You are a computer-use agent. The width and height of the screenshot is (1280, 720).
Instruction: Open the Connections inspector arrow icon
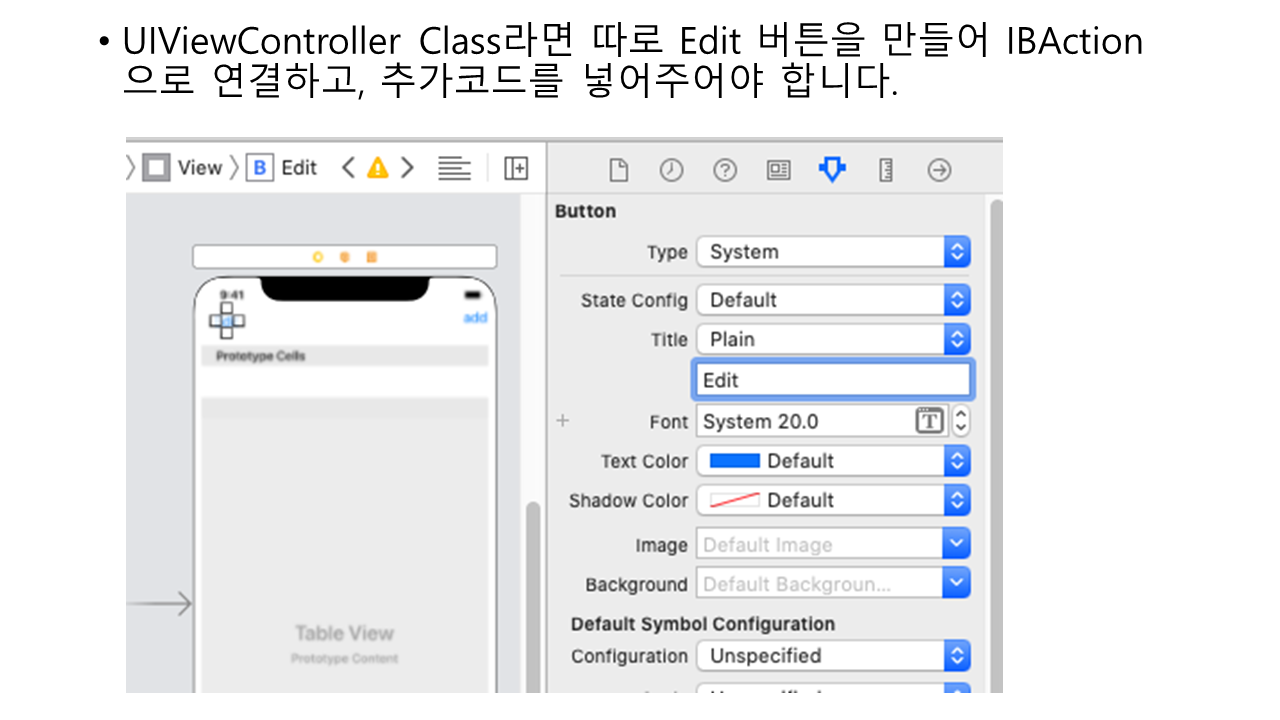pyautogui.click(x=939, y=171)
